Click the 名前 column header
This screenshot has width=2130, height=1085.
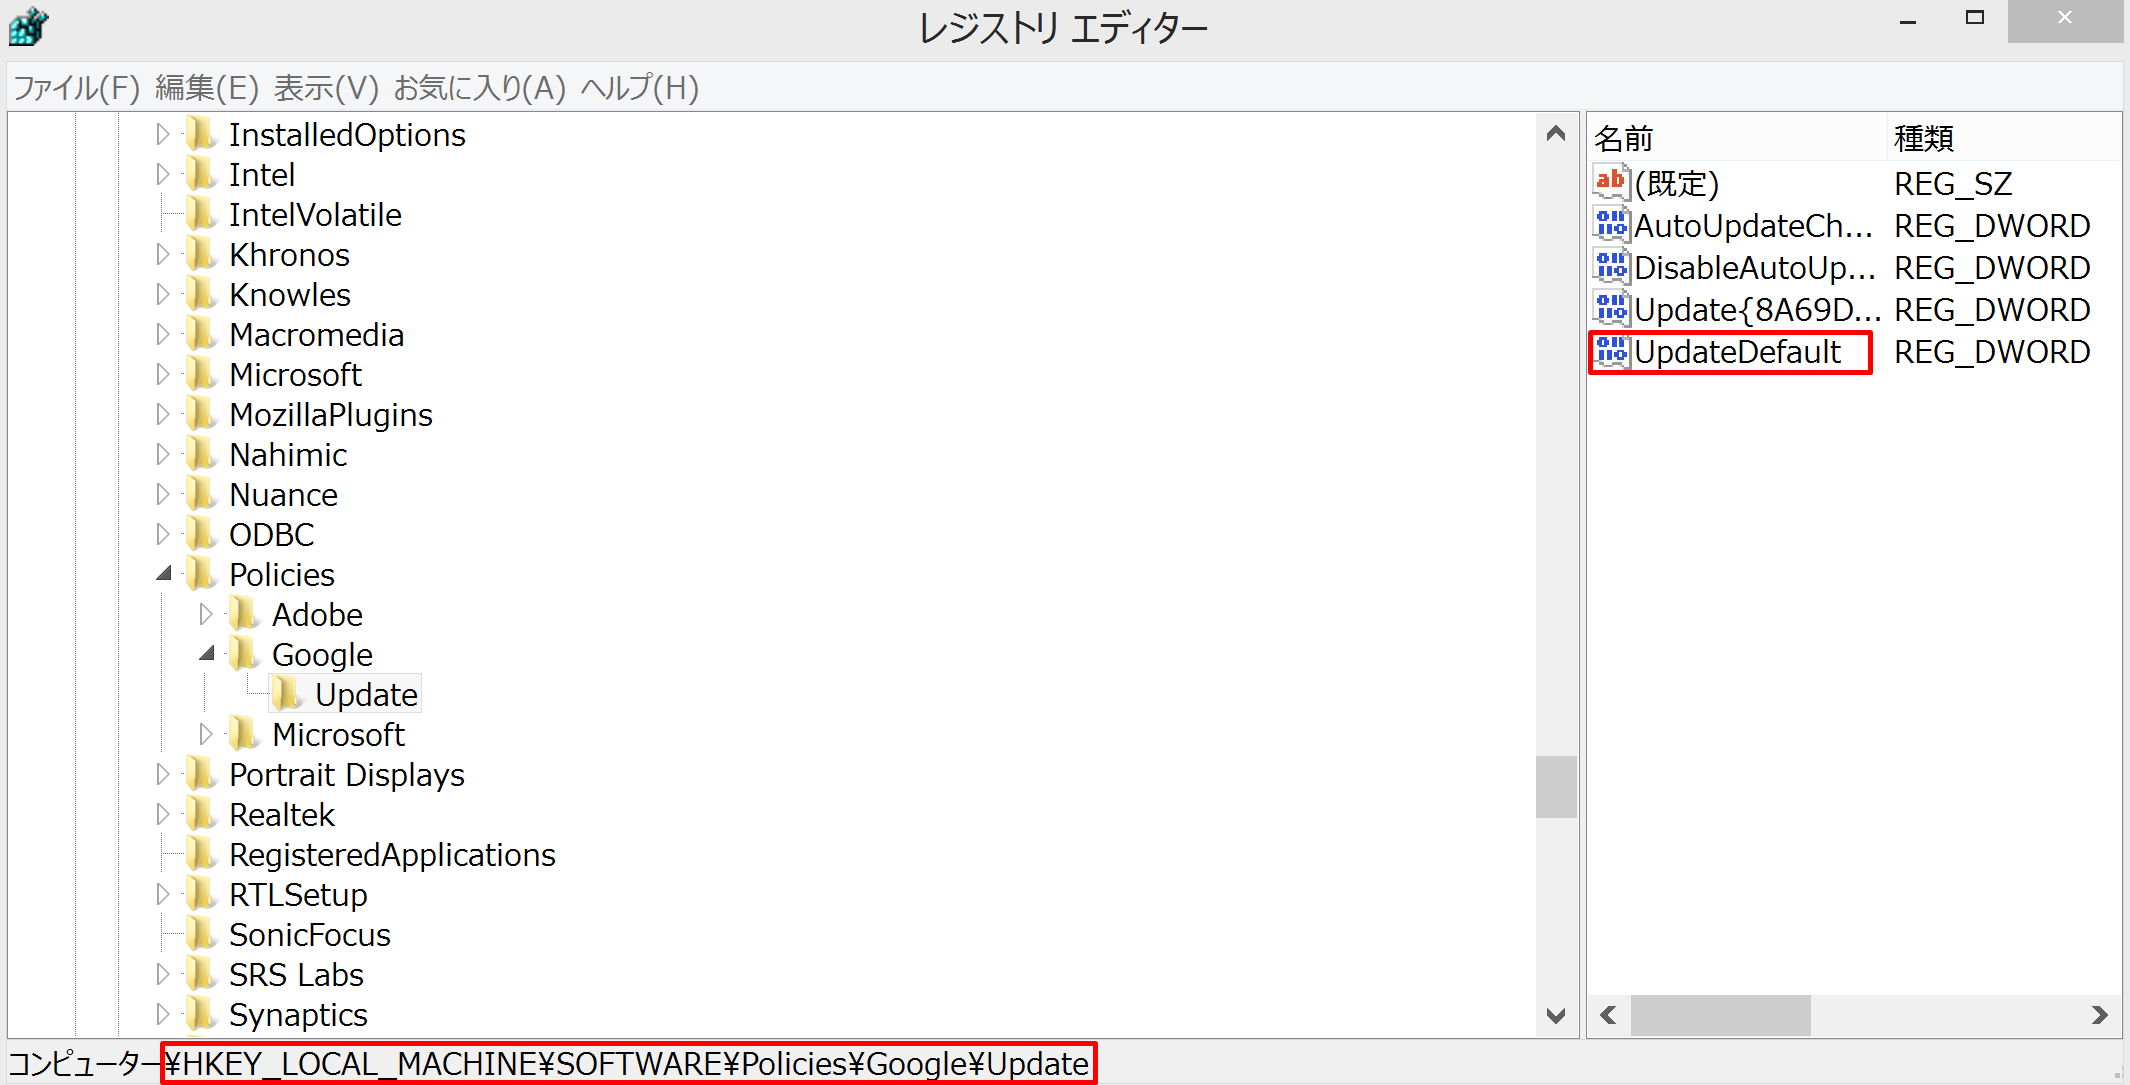1735,138
